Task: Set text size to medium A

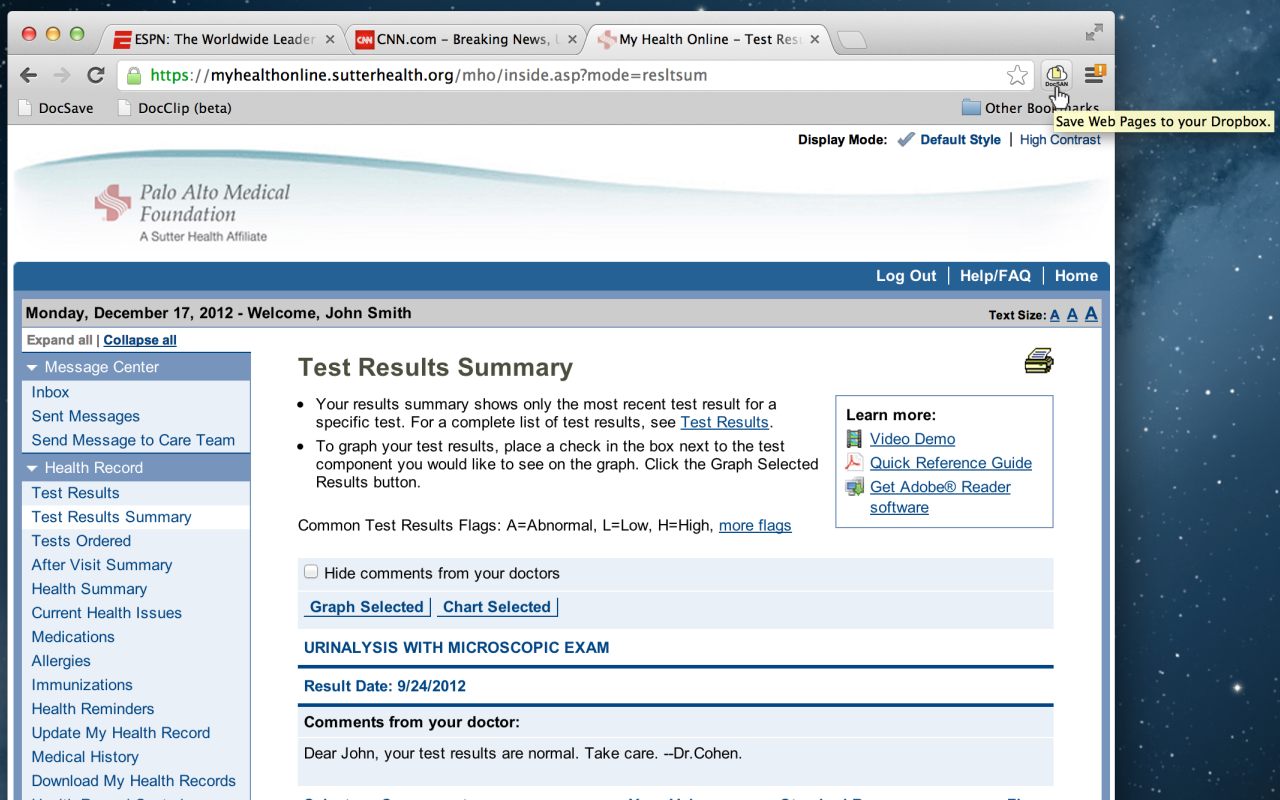Action: pos(1072,314)
